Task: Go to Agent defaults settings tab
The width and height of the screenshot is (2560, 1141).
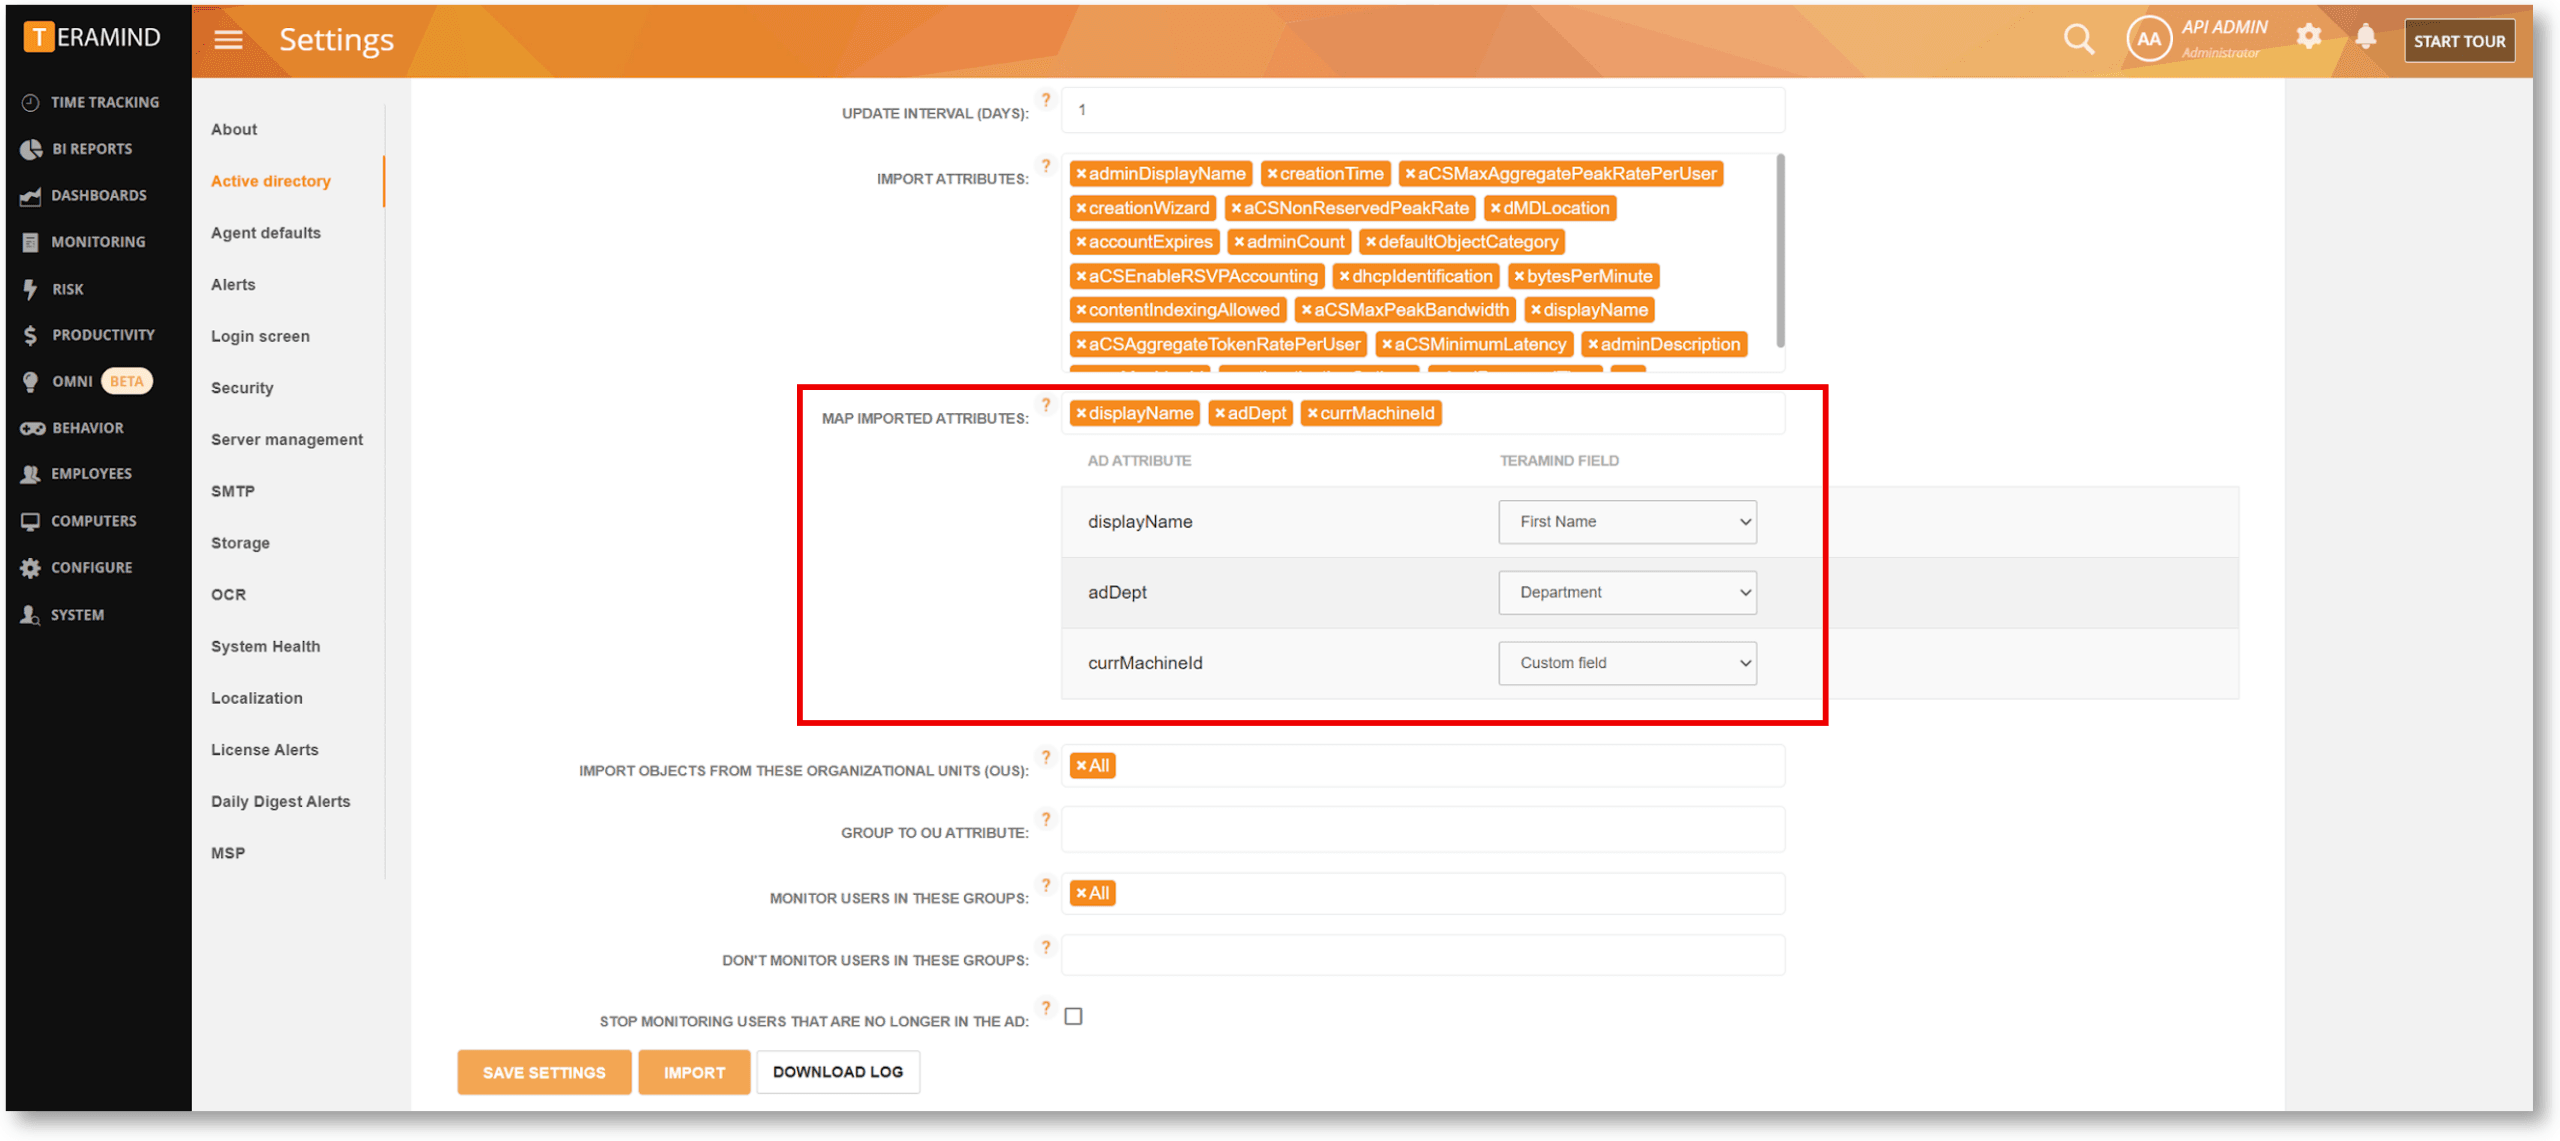Action: tap(265, 233)
